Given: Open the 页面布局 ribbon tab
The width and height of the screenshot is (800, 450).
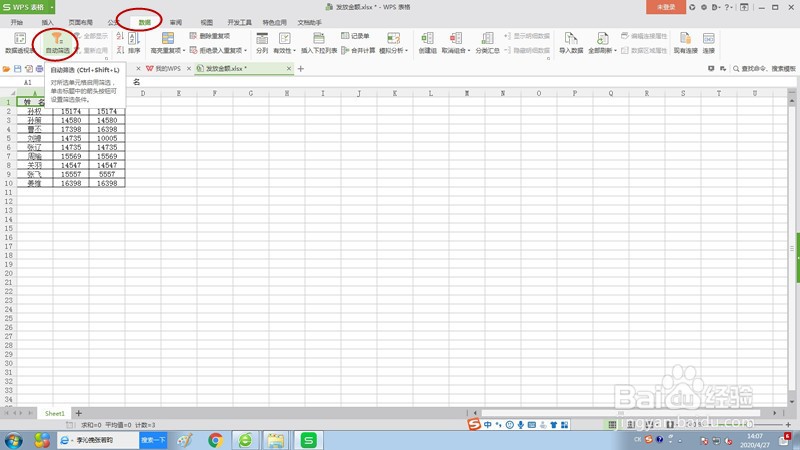Looking at the screenshot, I should tap(81, 22).
